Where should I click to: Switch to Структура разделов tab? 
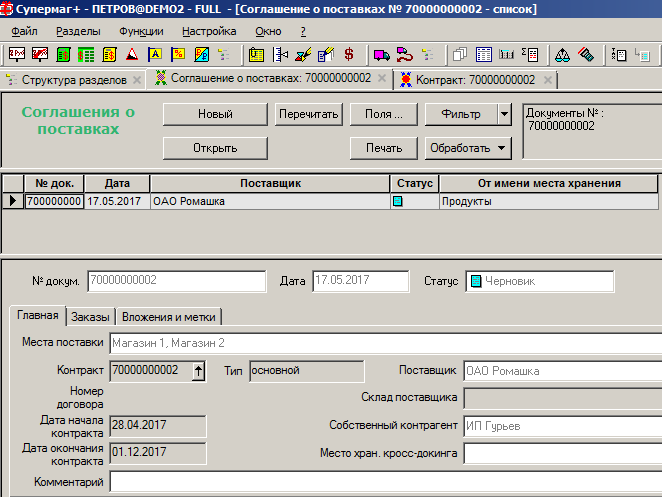point(74,80)
